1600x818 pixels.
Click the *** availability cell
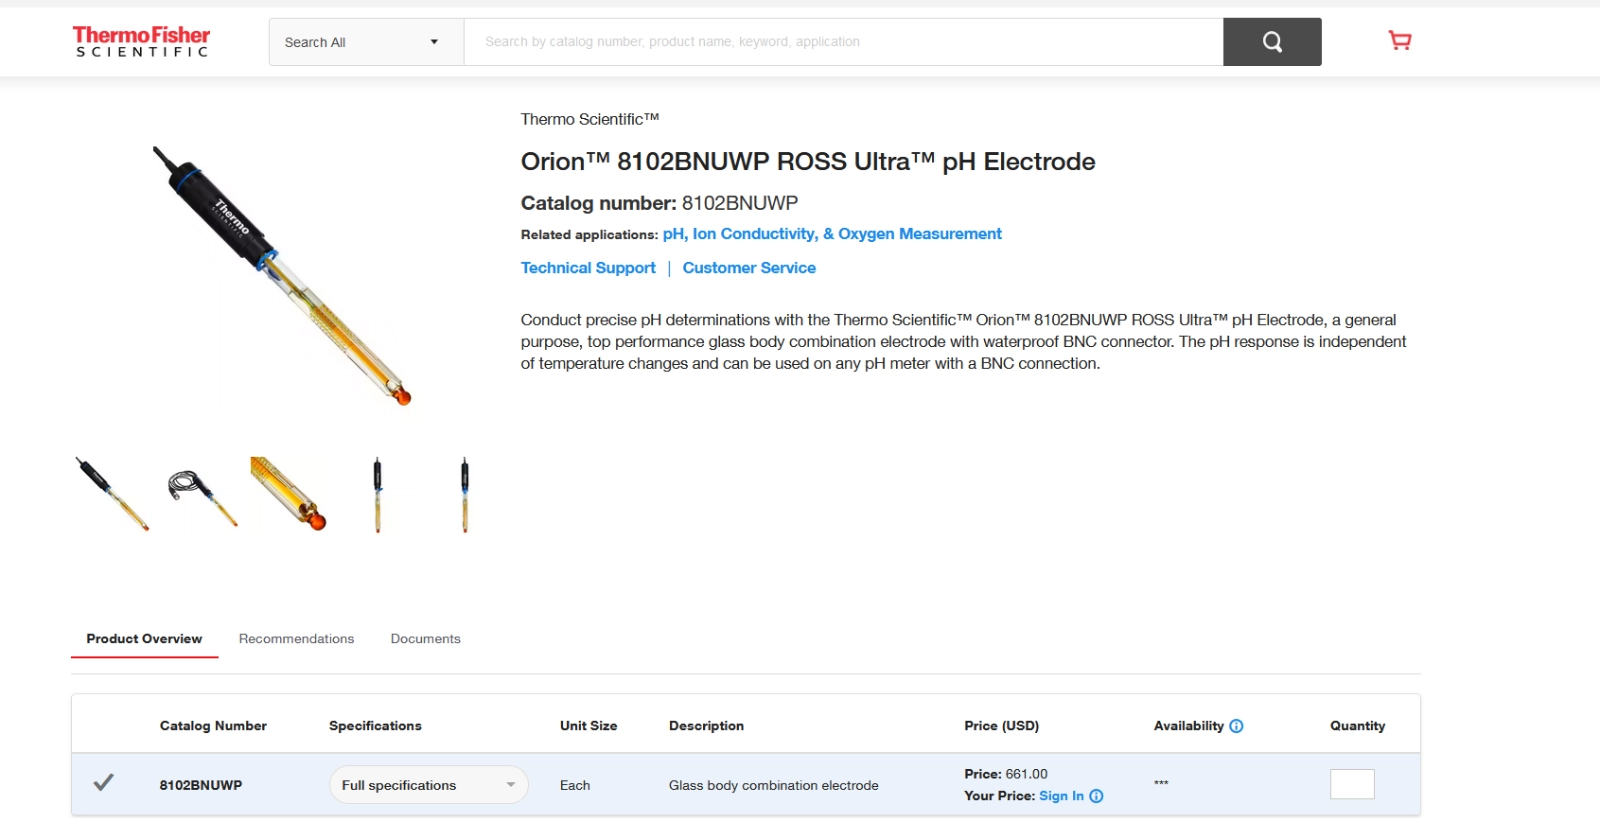tap(1161, 783)
